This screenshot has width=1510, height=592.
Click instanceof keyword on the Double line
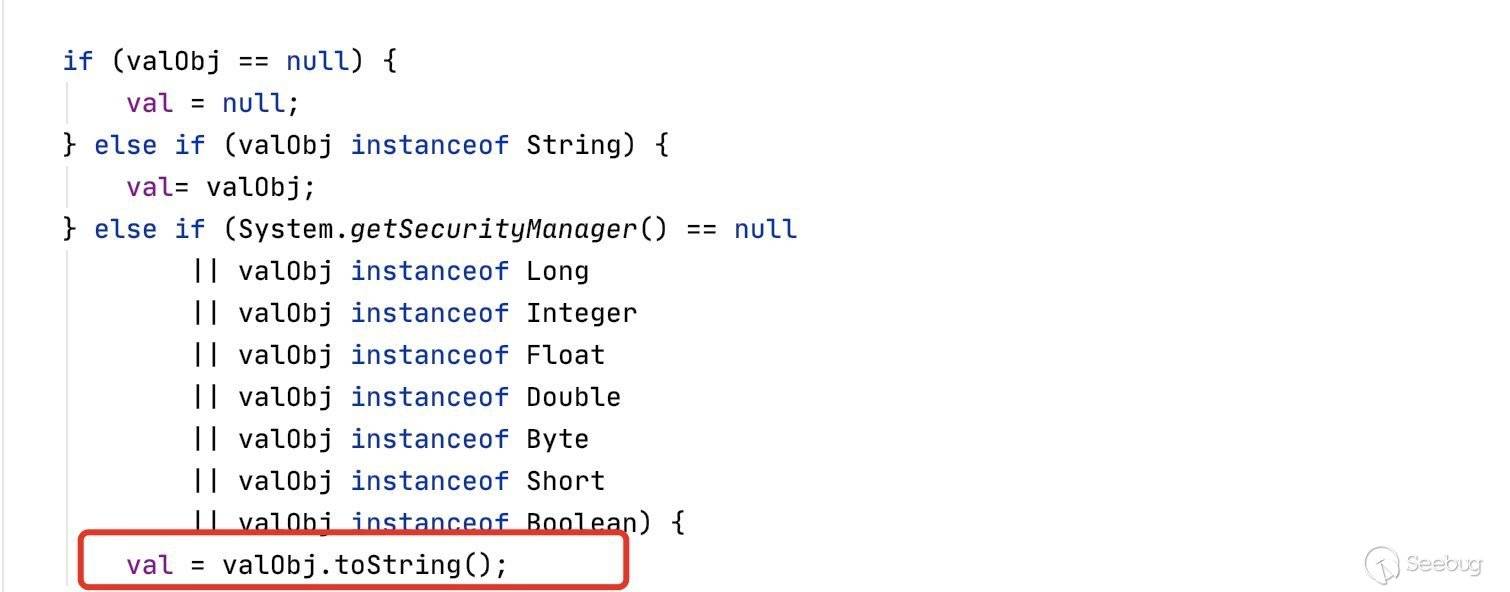(x=429, y=397)
